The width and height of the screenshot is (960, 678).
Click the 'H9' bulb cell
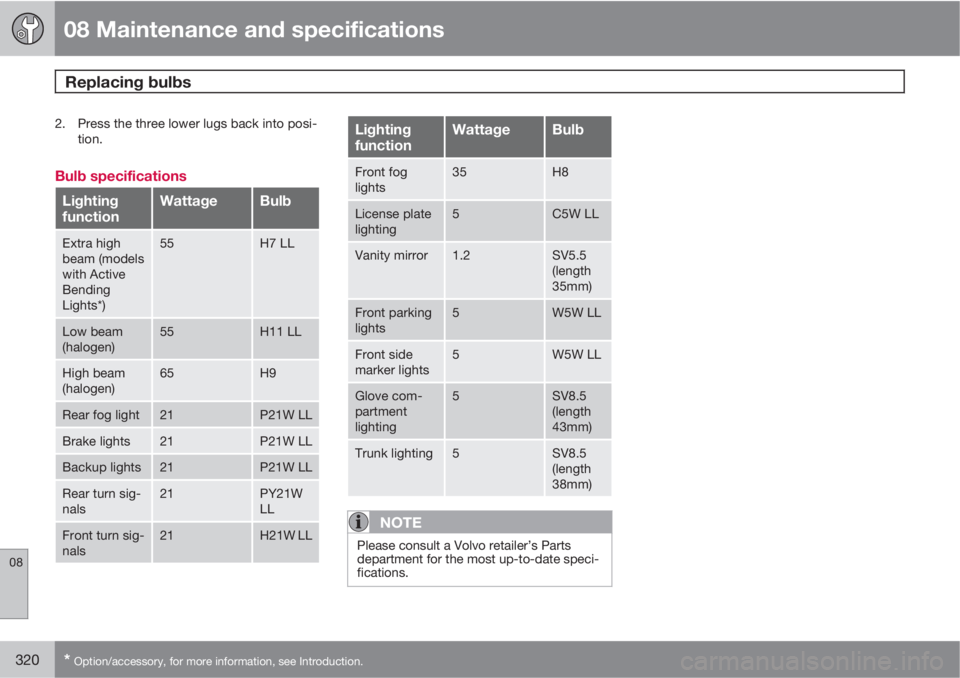[285, 380]
